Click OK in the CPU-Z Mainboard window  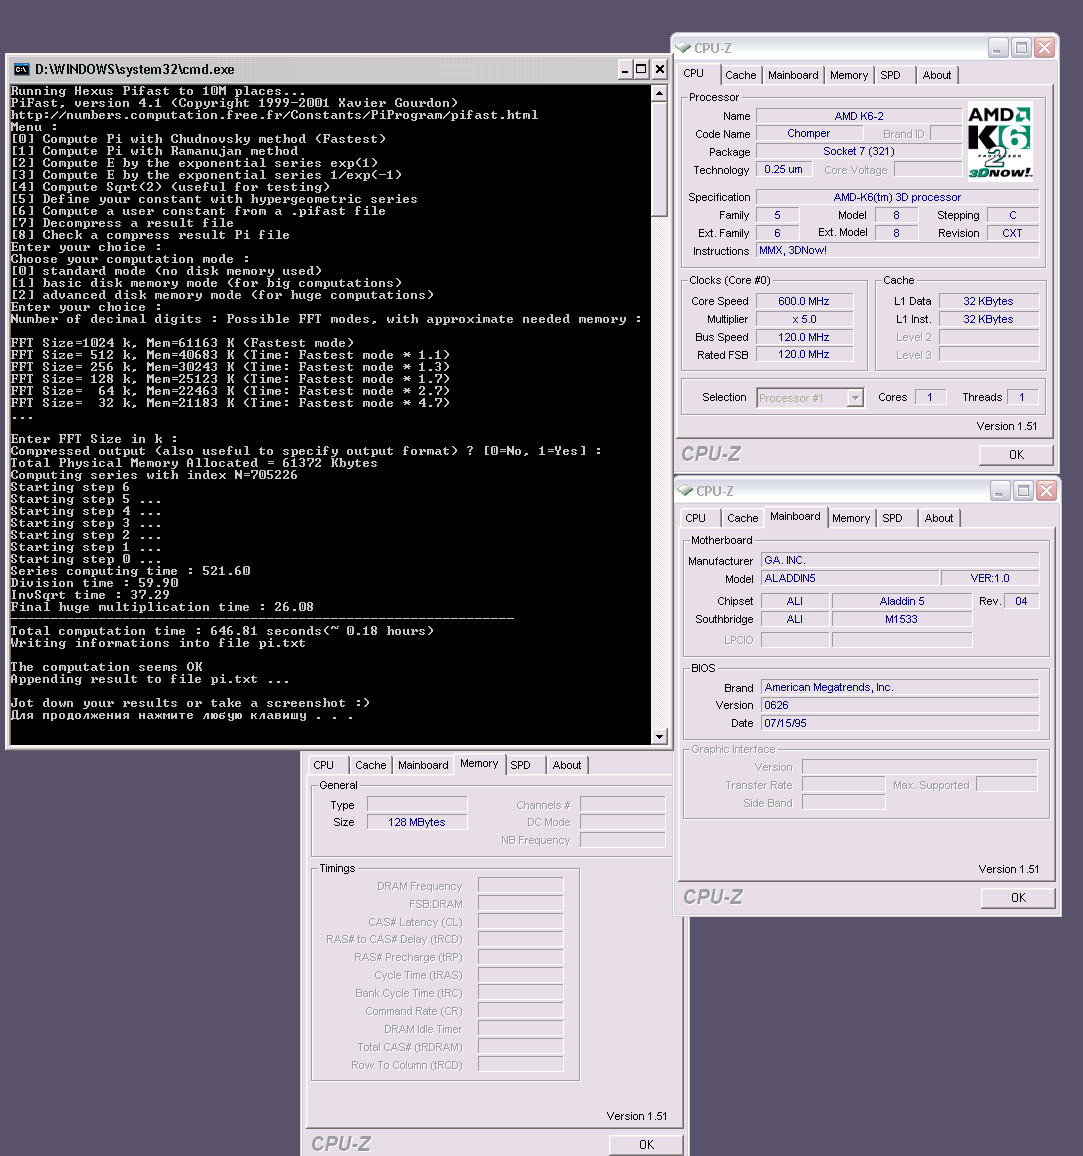[x=1018, y=898]
